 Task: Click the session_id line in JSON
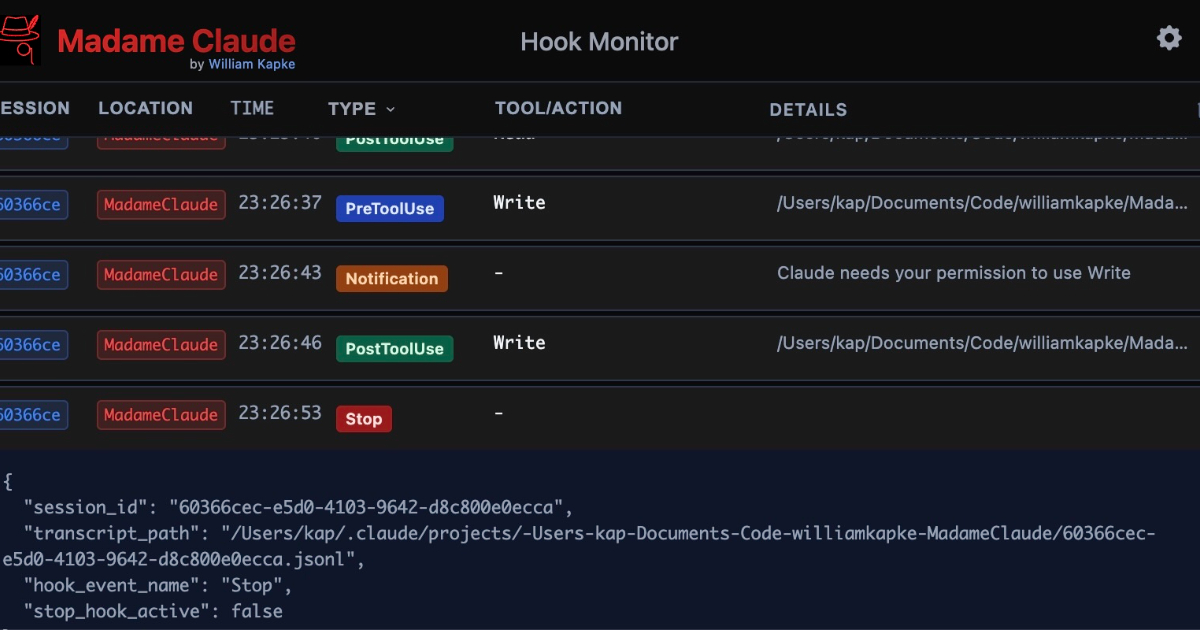[299, 507]
